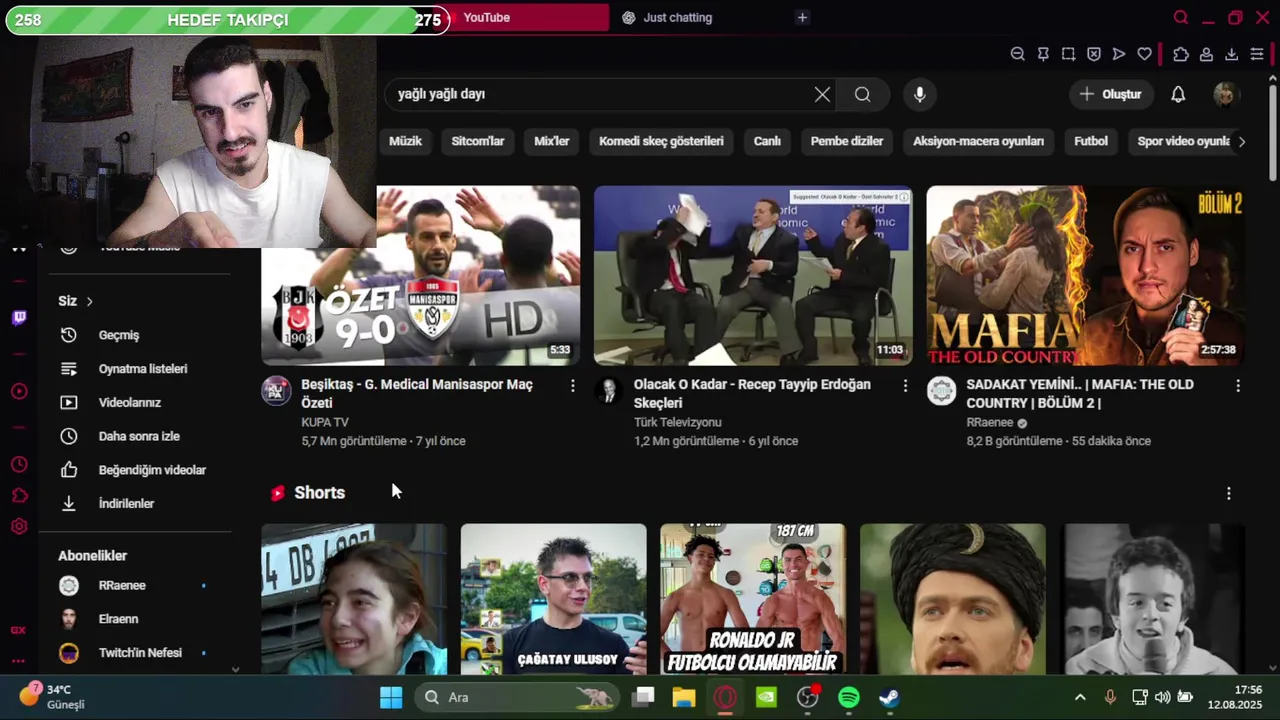Image resolution: width=1280 pixels, height=720 pixels.
Task: Open the YouTube account avatar menu
Action: pyautogui.click(x=1225, y=94)
